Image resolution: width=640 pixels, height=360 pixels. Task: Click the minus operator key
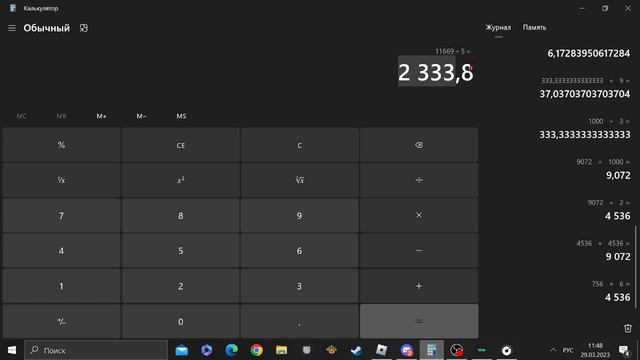point(419,251)
